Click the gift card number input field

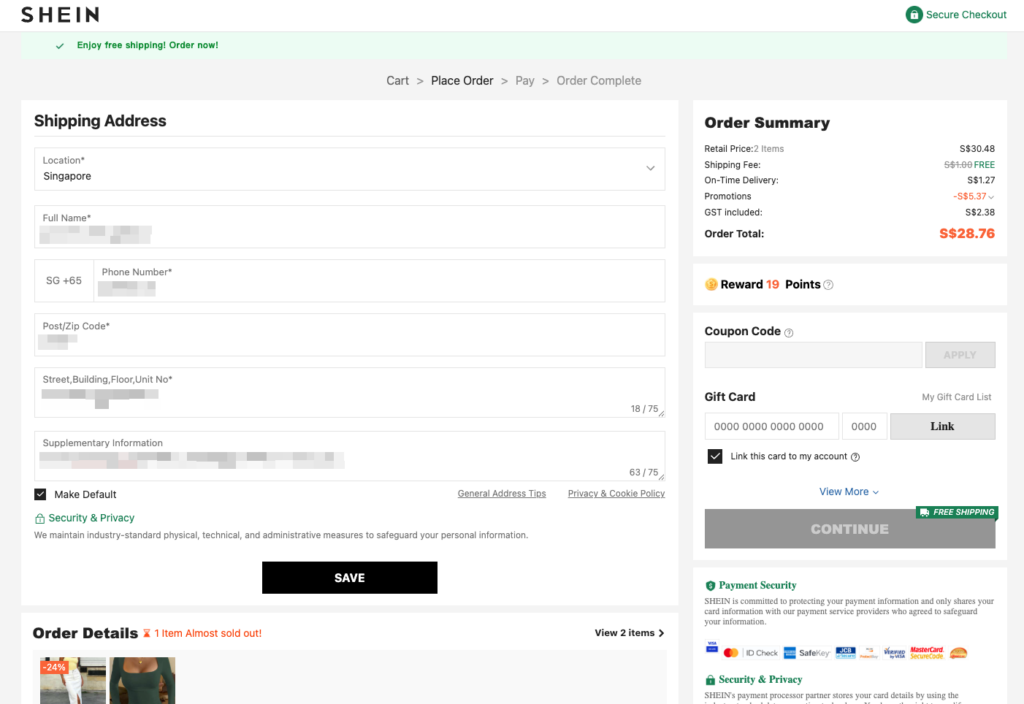[x=770, y=426]
